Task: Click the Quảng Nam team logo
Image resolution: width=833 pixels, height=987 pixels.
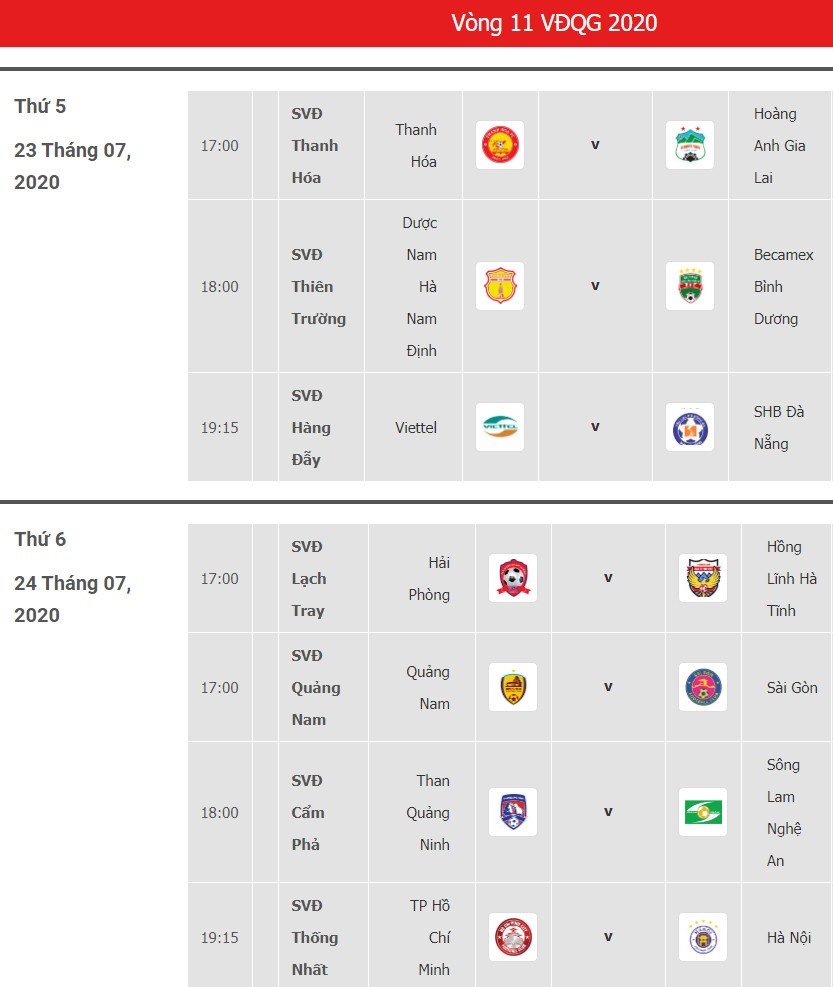Action: coord(513,687)
